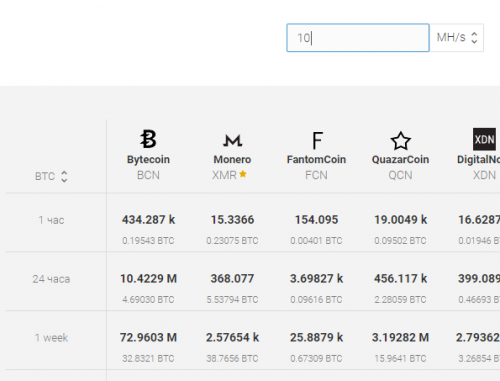This screenshot has width=500, height=381.
Task: Open the Monero coin name link
Action: click(232, 160)
